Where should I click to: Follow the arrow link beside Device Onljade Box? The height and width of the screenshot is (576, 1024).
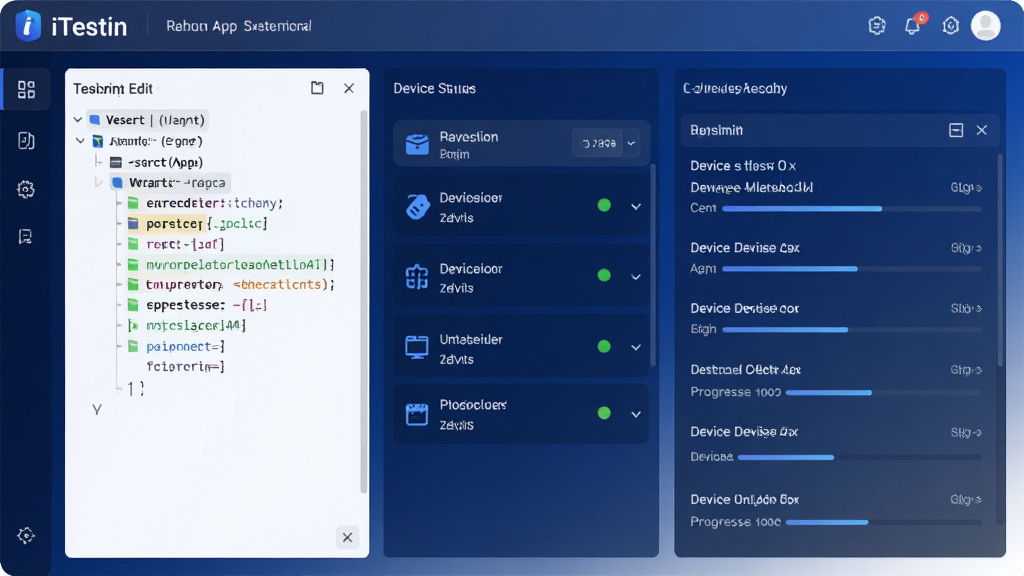966,500
